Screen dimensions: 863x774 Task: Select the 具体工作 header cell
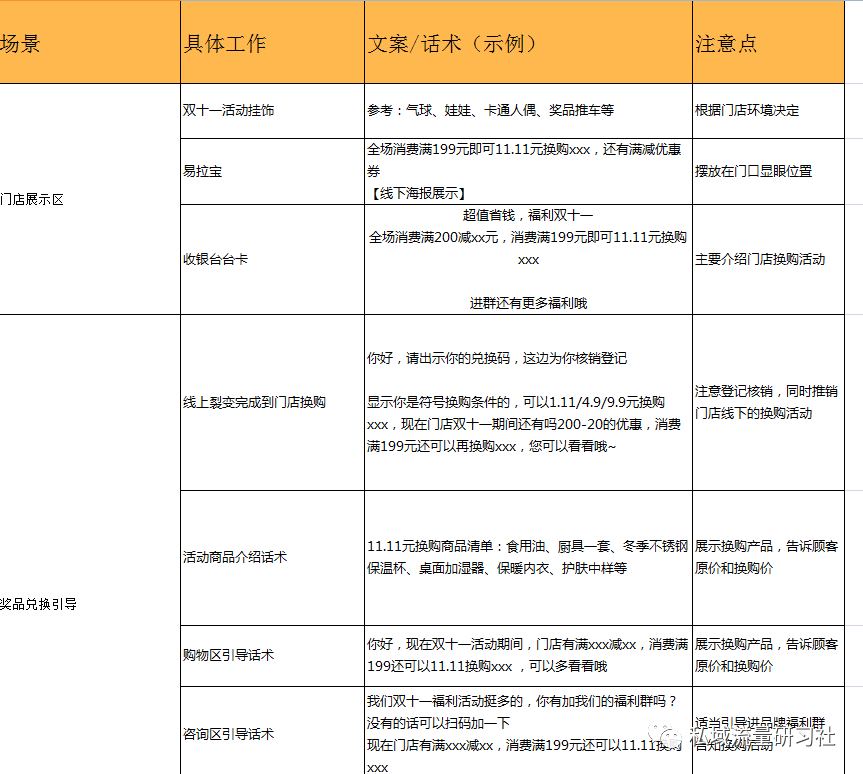point(272,42)
